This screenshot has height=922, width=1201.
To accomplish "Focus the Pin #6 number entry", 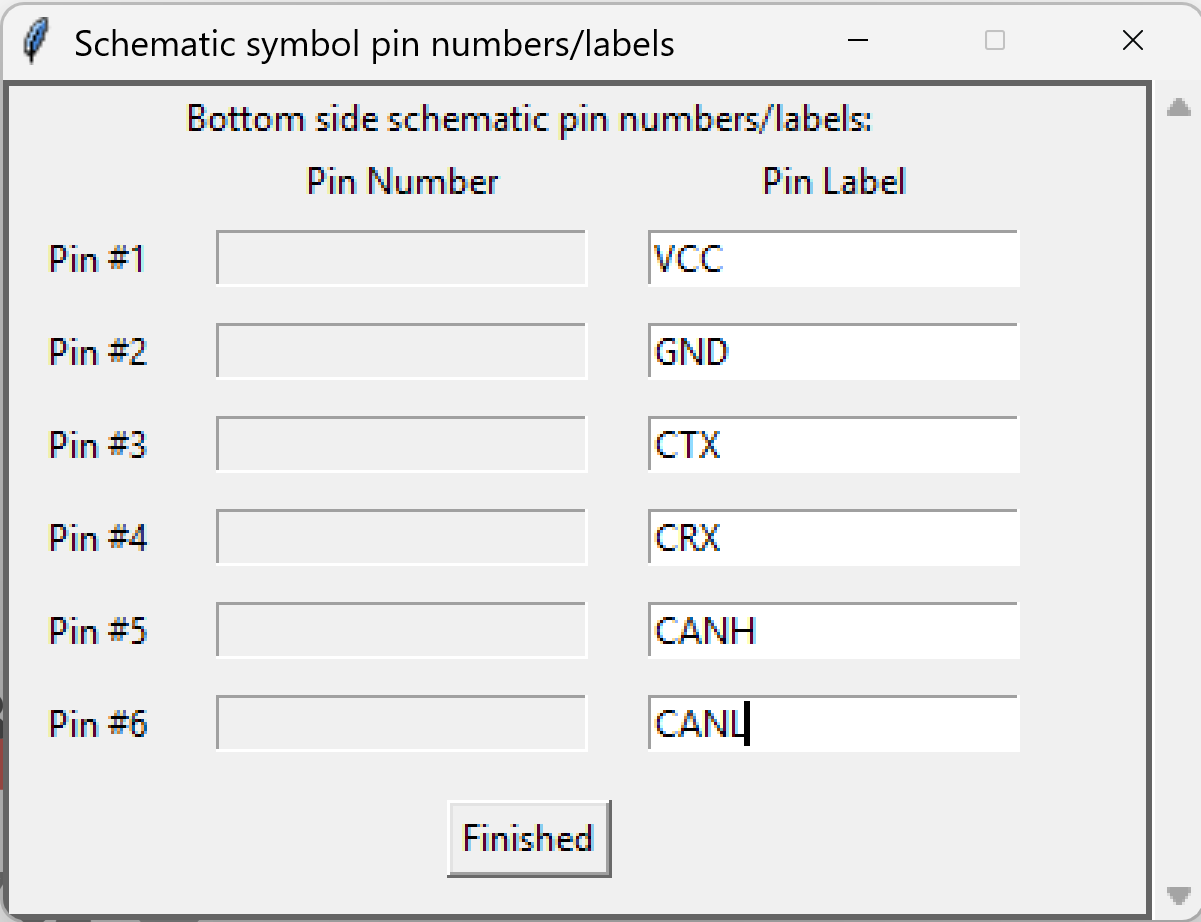I will pyautogui.click(x=401, y=724).
